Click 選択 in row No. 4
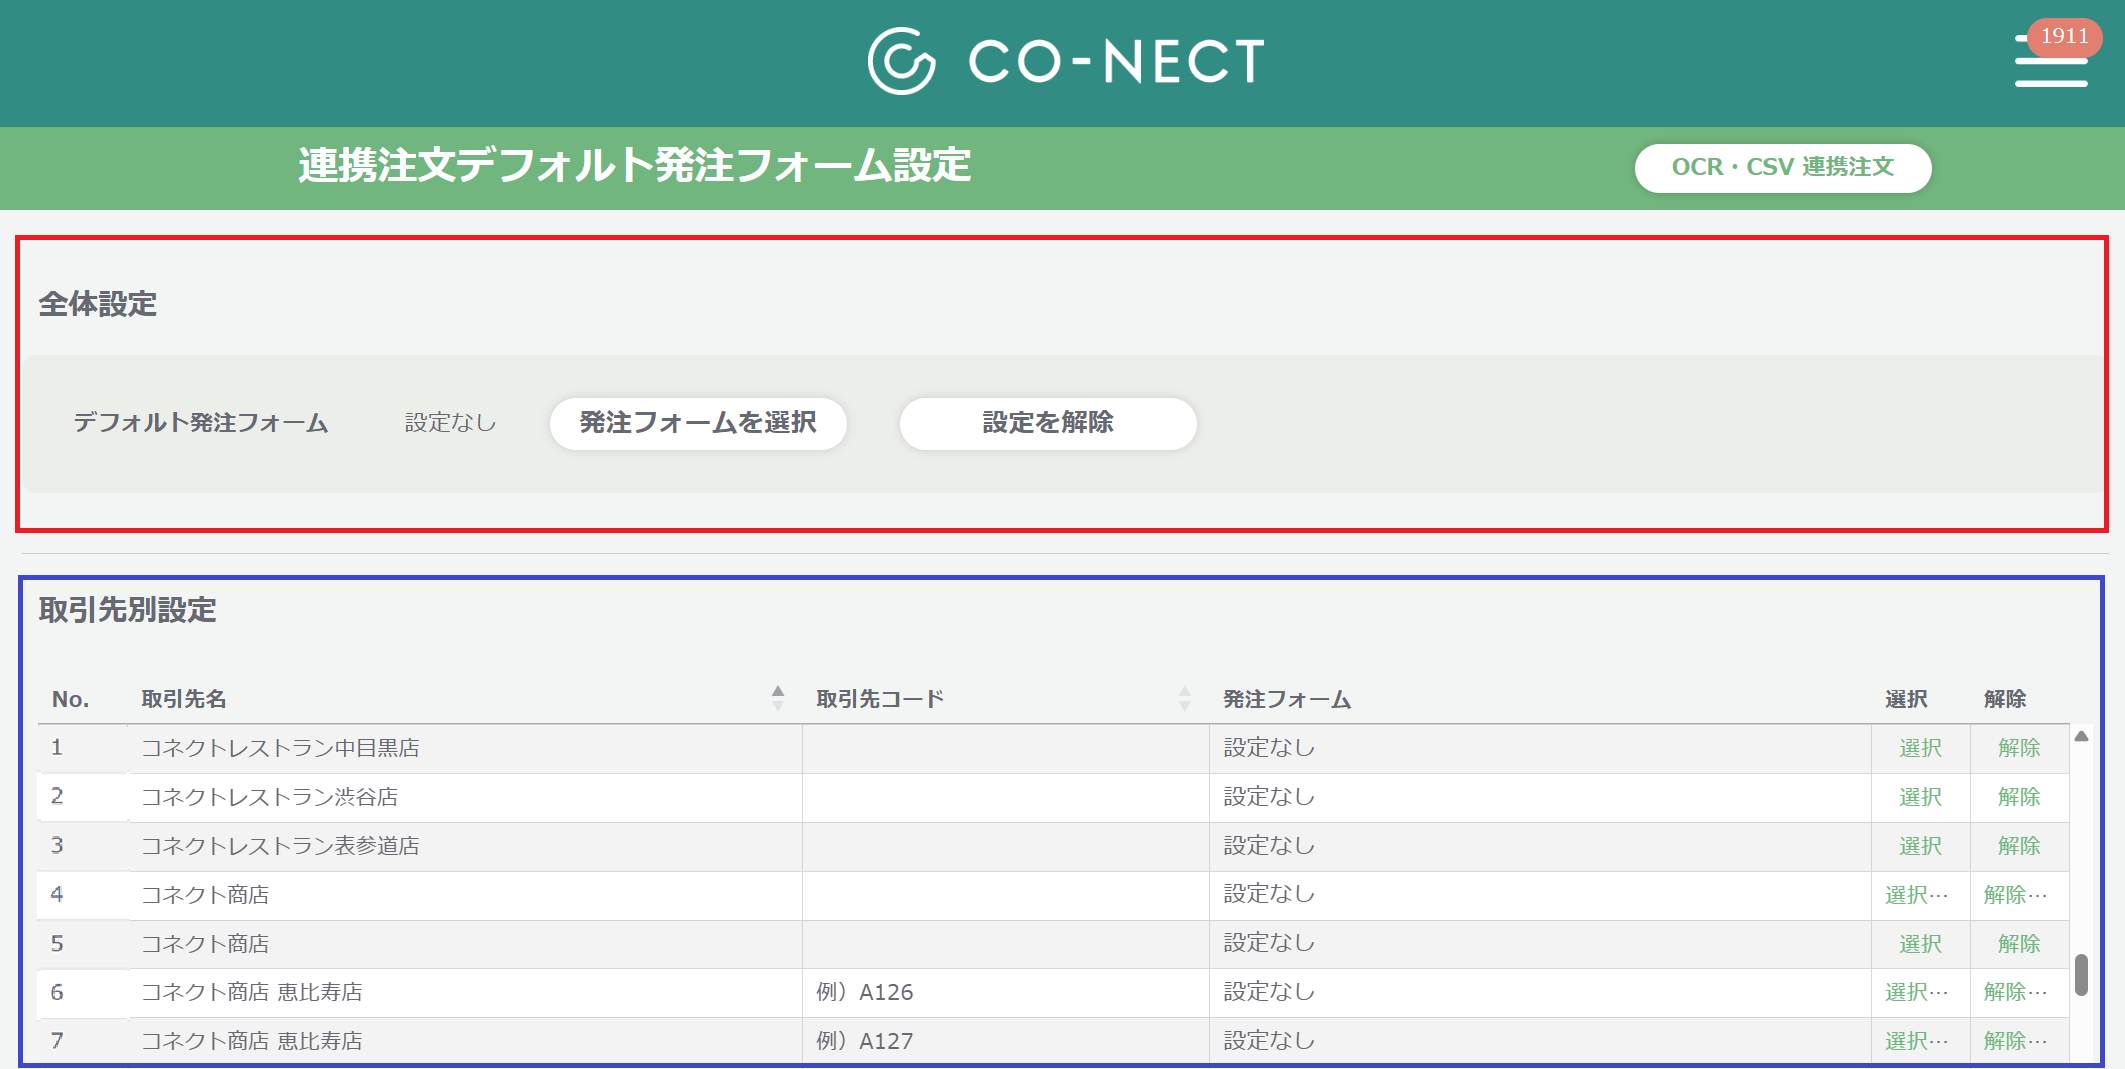This screenshot has height=1069, width=2125. 1917,895
